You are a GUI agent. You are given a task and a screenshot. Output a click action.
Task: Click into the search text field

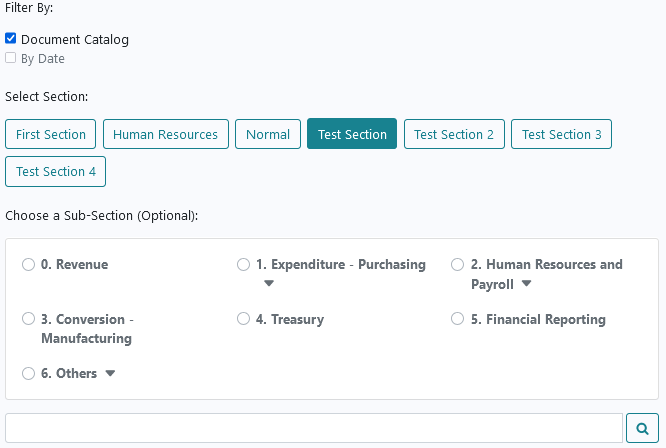click(x=314, y=428)
